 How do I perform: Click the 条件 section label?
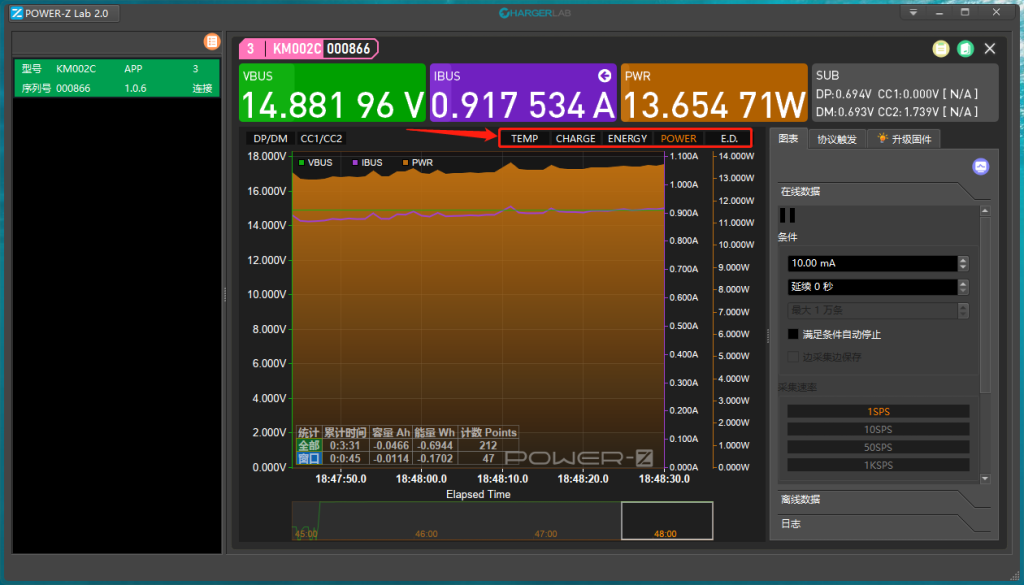pyautogui.click(x=788, y=237)
